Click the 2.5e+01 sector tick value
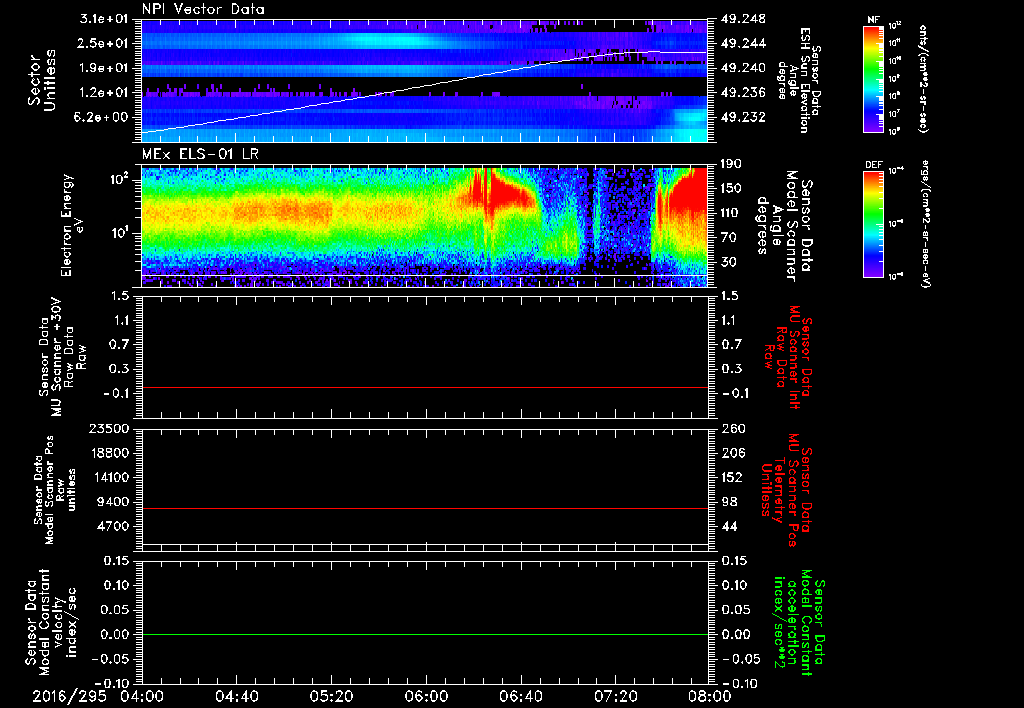 (x=104, y=43)
